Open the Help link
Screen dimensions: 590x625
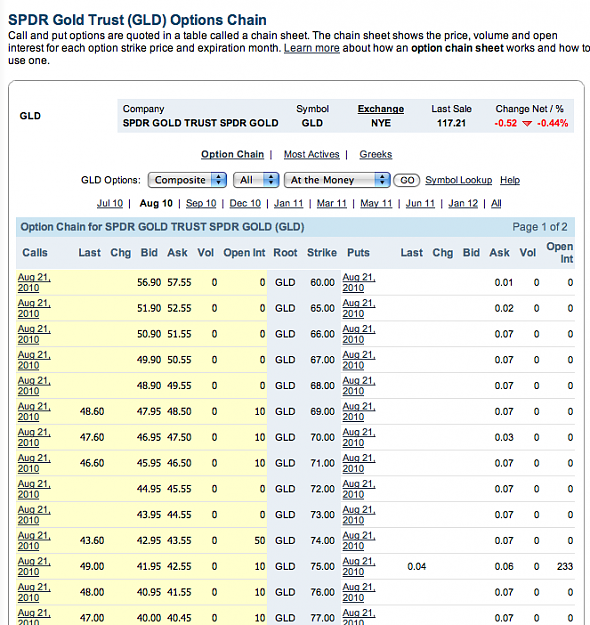point(510,180)
